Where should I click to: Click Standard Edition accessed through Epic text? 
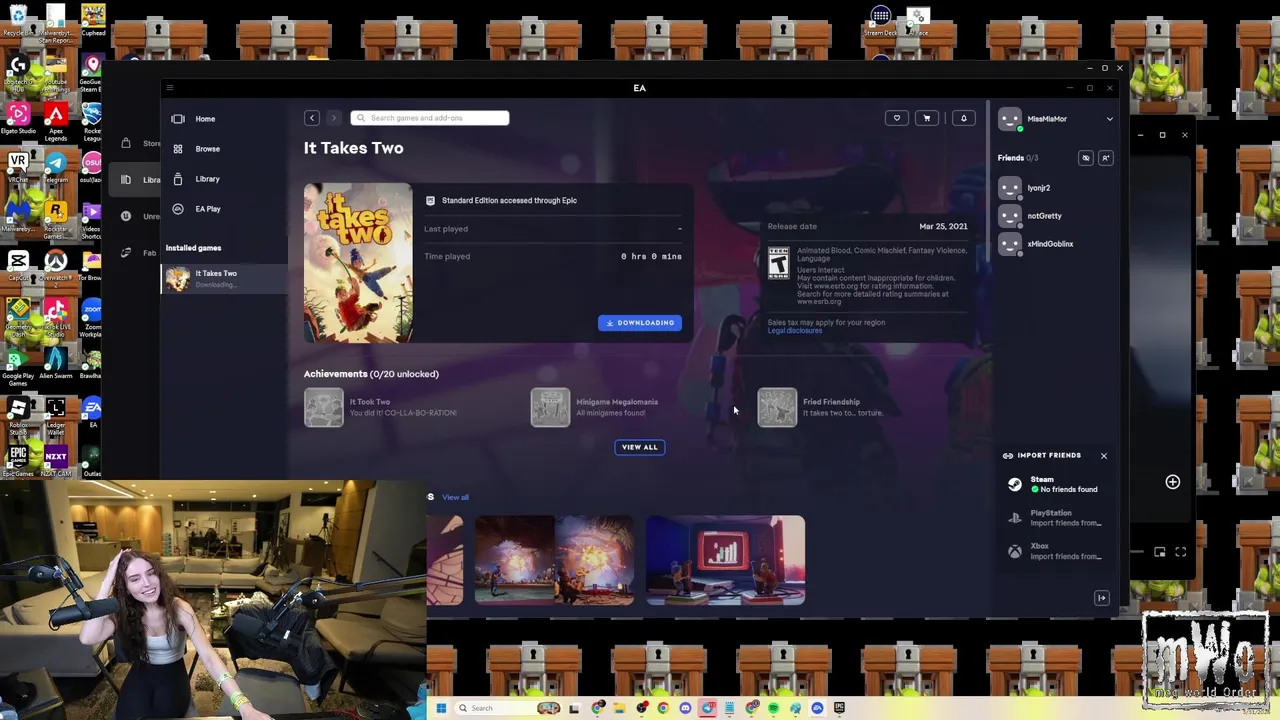pos(509,201)
